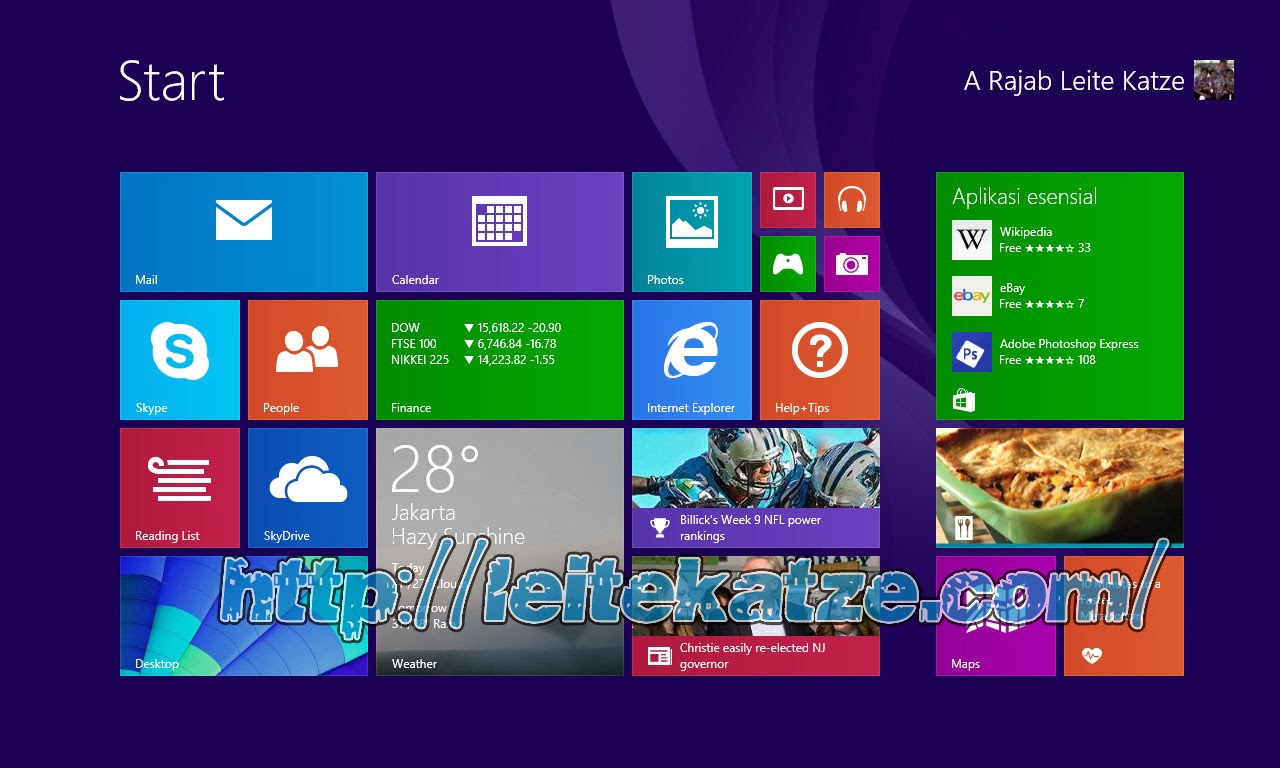Image resolution: width=1280 pixels, height=768 pixels.
Task: Click the NIKKEI 225 row in Finance
Action: [473, 360]
